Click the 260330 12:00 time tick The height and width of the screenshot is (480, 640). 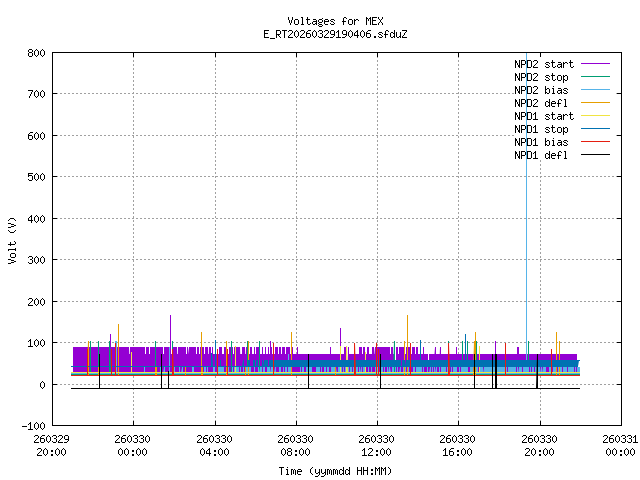[x=377, y=444]
